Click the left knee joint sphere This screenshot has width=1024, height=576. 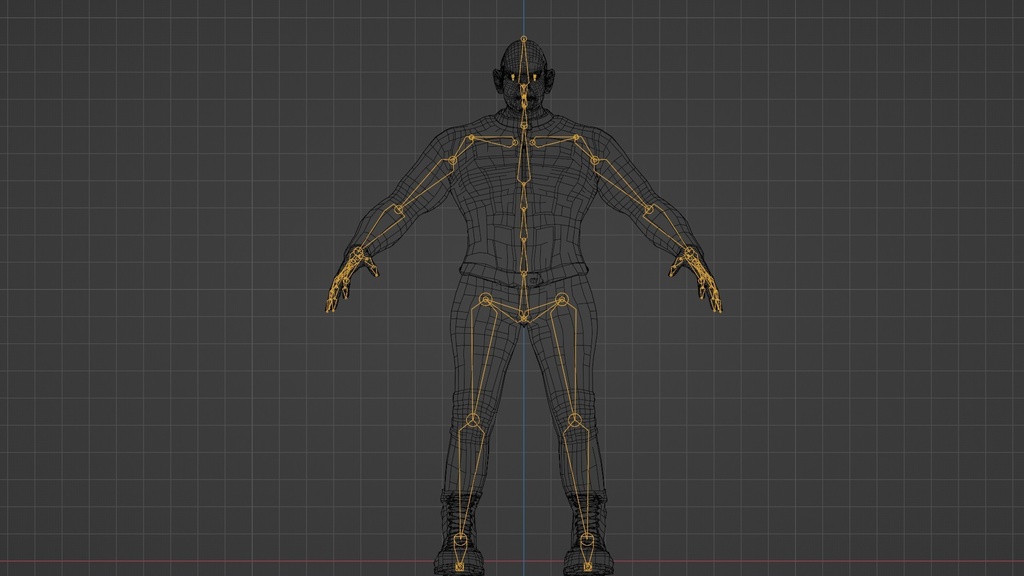coord(574,419)
